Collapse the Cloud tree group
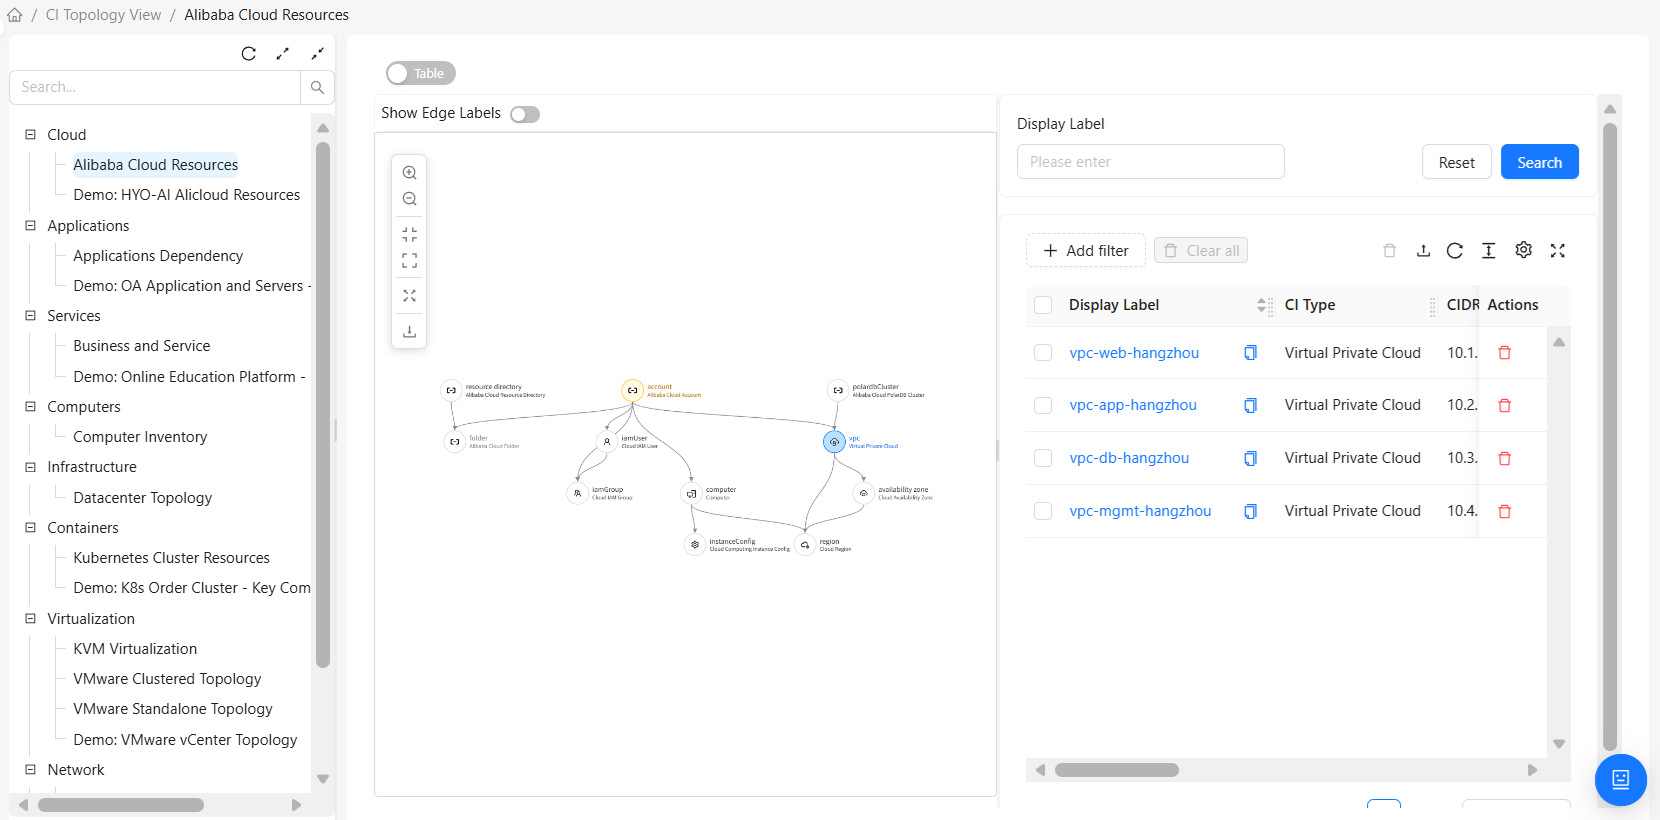Image resolution: width=1660 pixels, height=820 pixels. coord(30,134)
